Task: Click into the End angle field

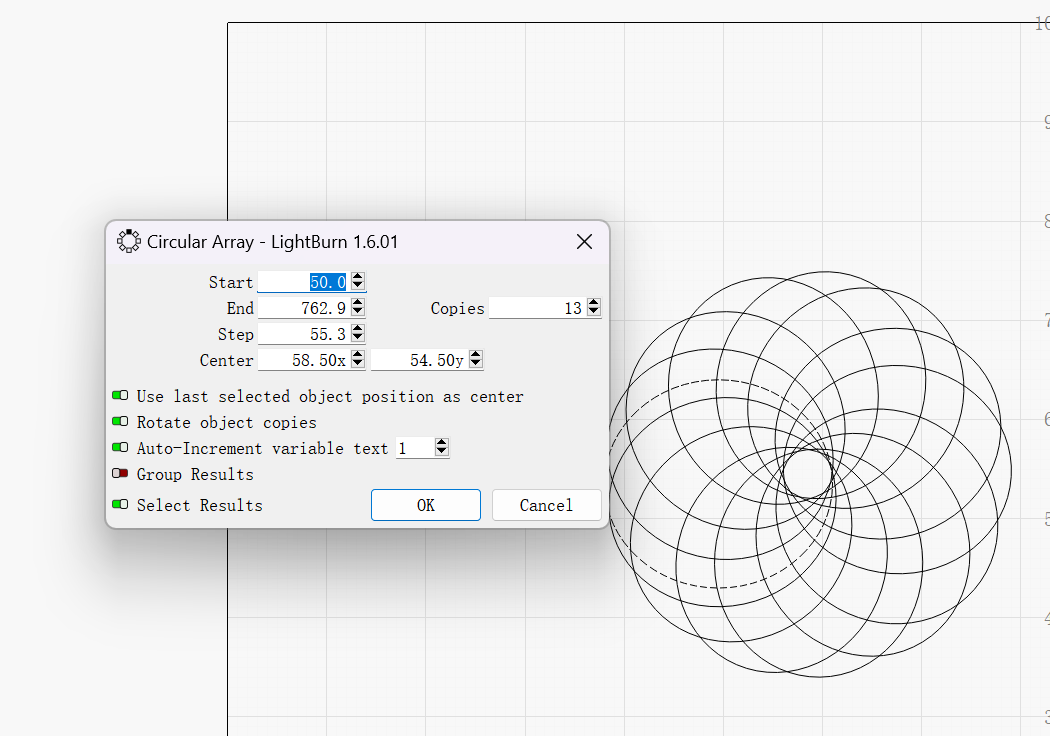Action: (x=304, y=308)
